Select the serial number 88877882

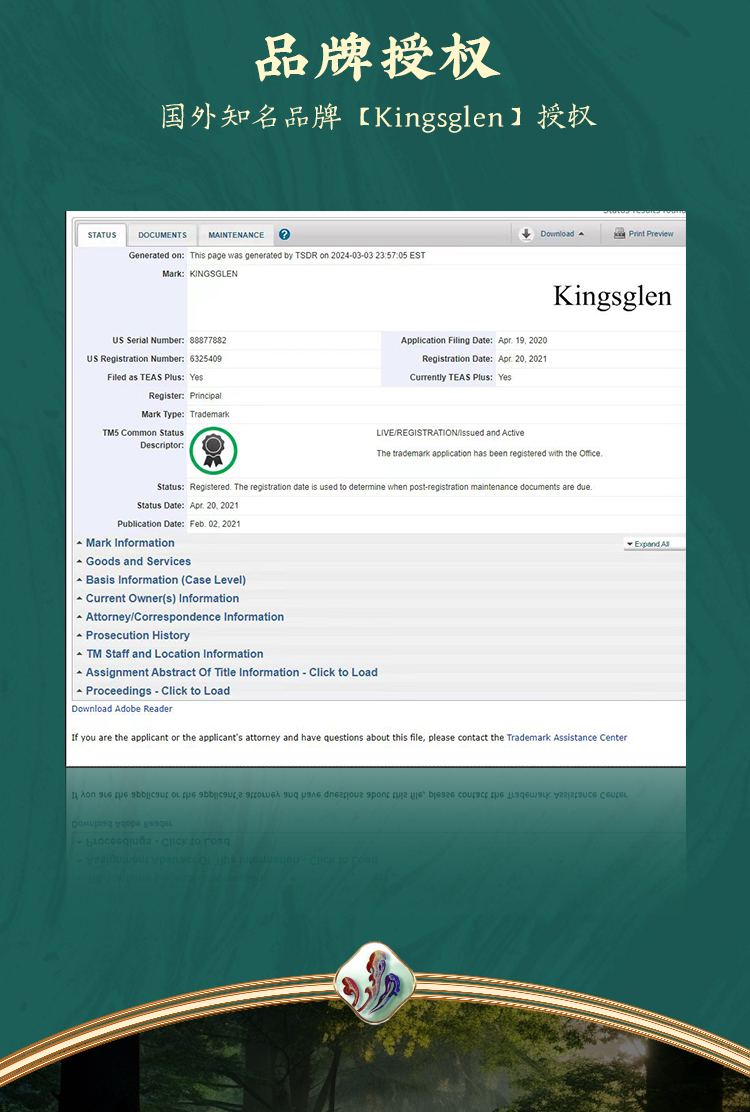[208, 340]
